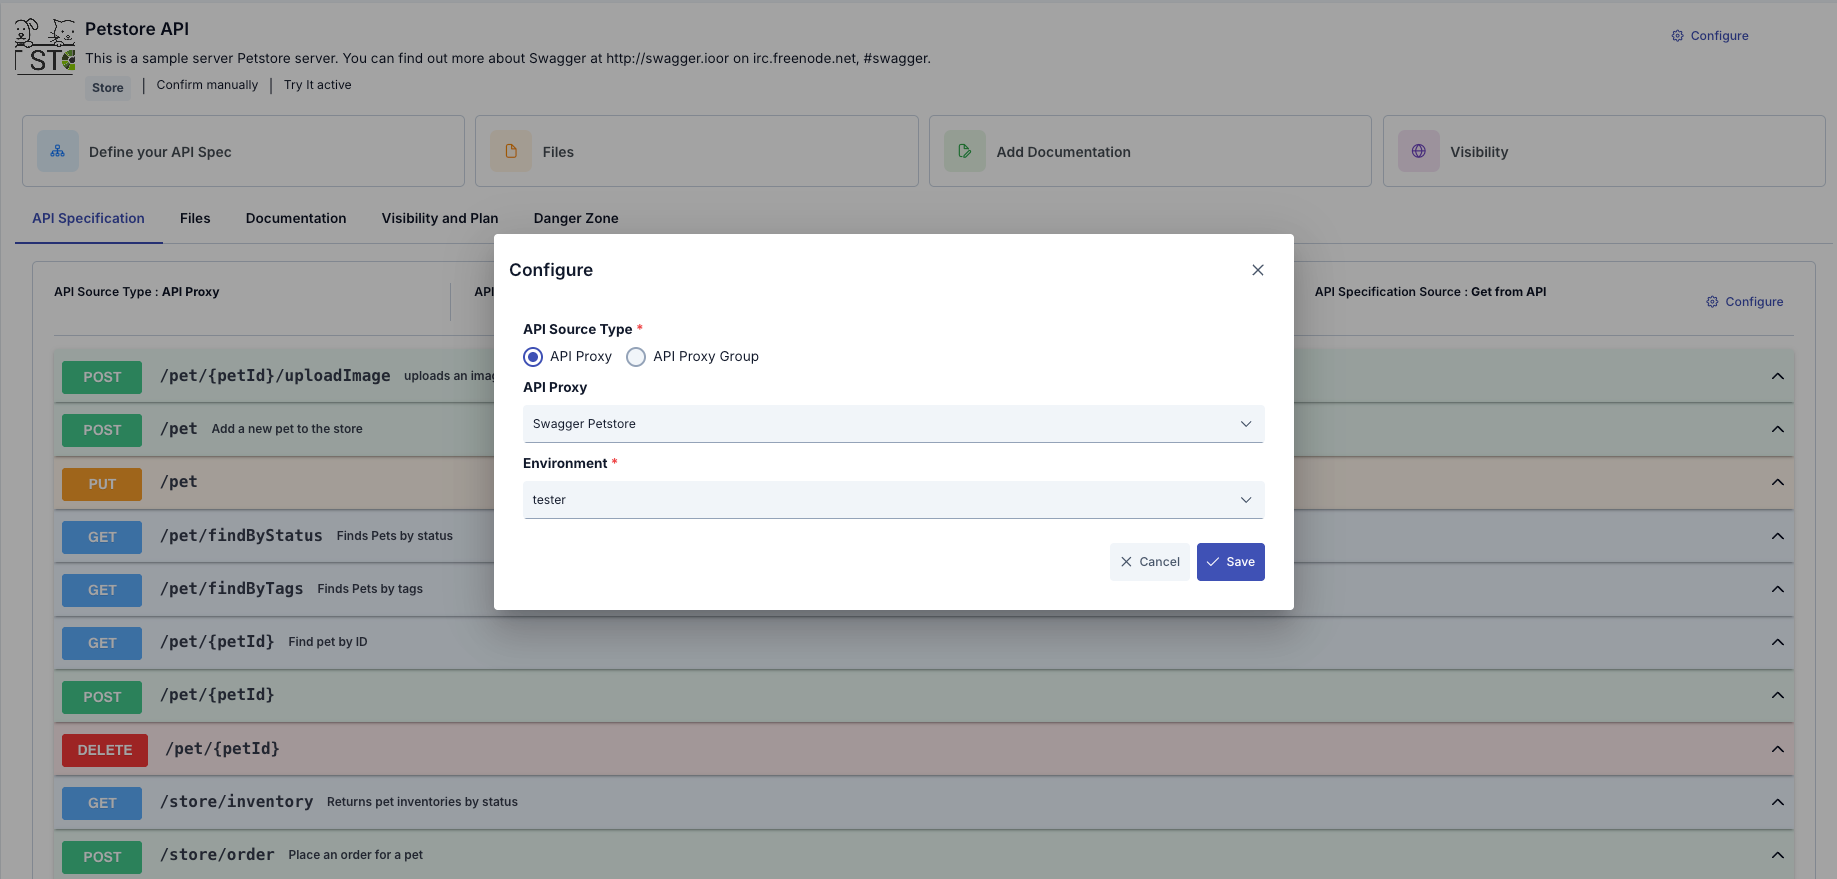
Task: Click the Cancel button in dialog
Action: click(x=1149, y=562)
